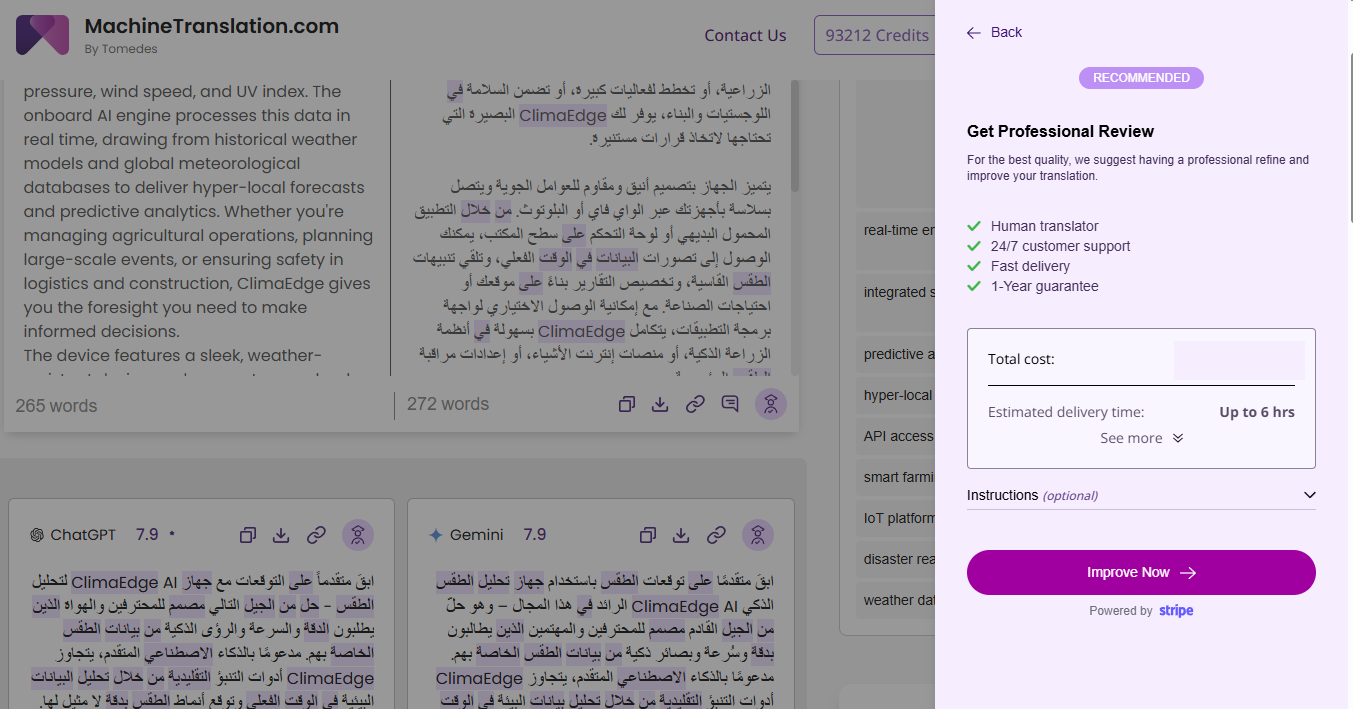Copy the ChatGPT translation

point(249,535)
